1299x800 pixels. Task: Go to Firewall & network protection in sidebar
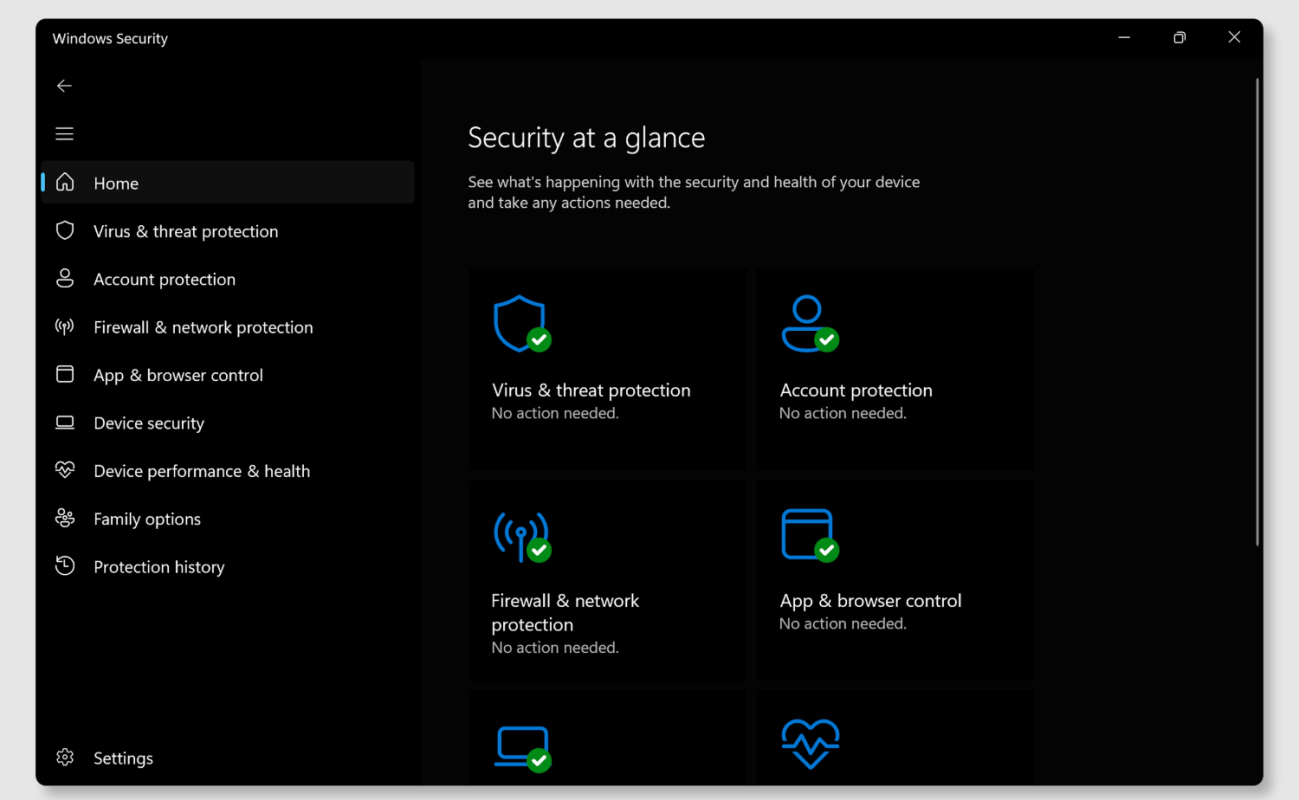[228, 327]
